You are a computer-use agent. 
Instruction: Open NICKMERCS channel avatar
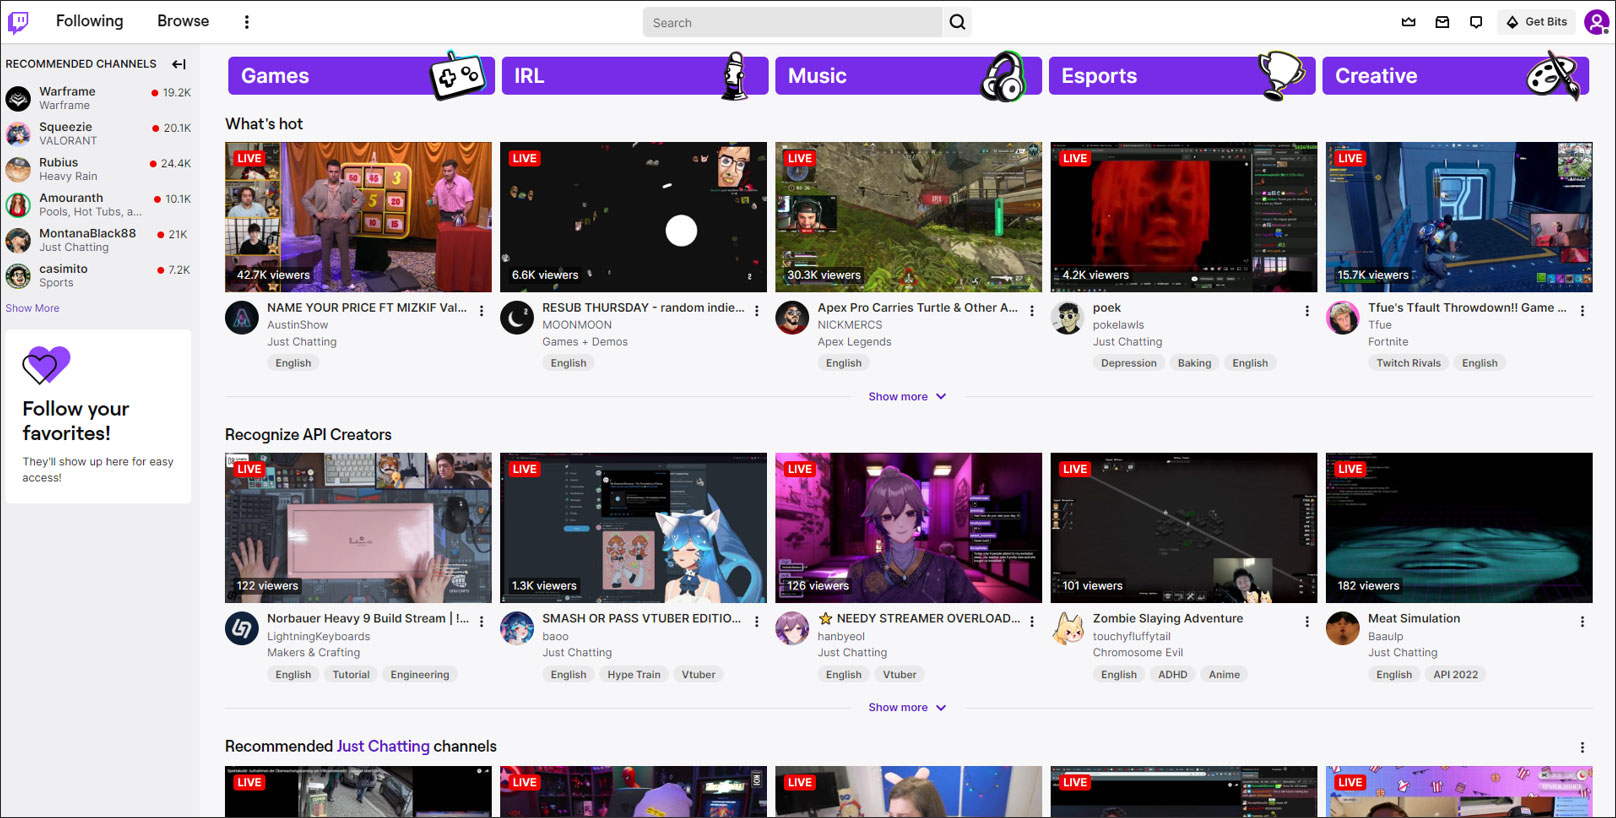(792, 318)
